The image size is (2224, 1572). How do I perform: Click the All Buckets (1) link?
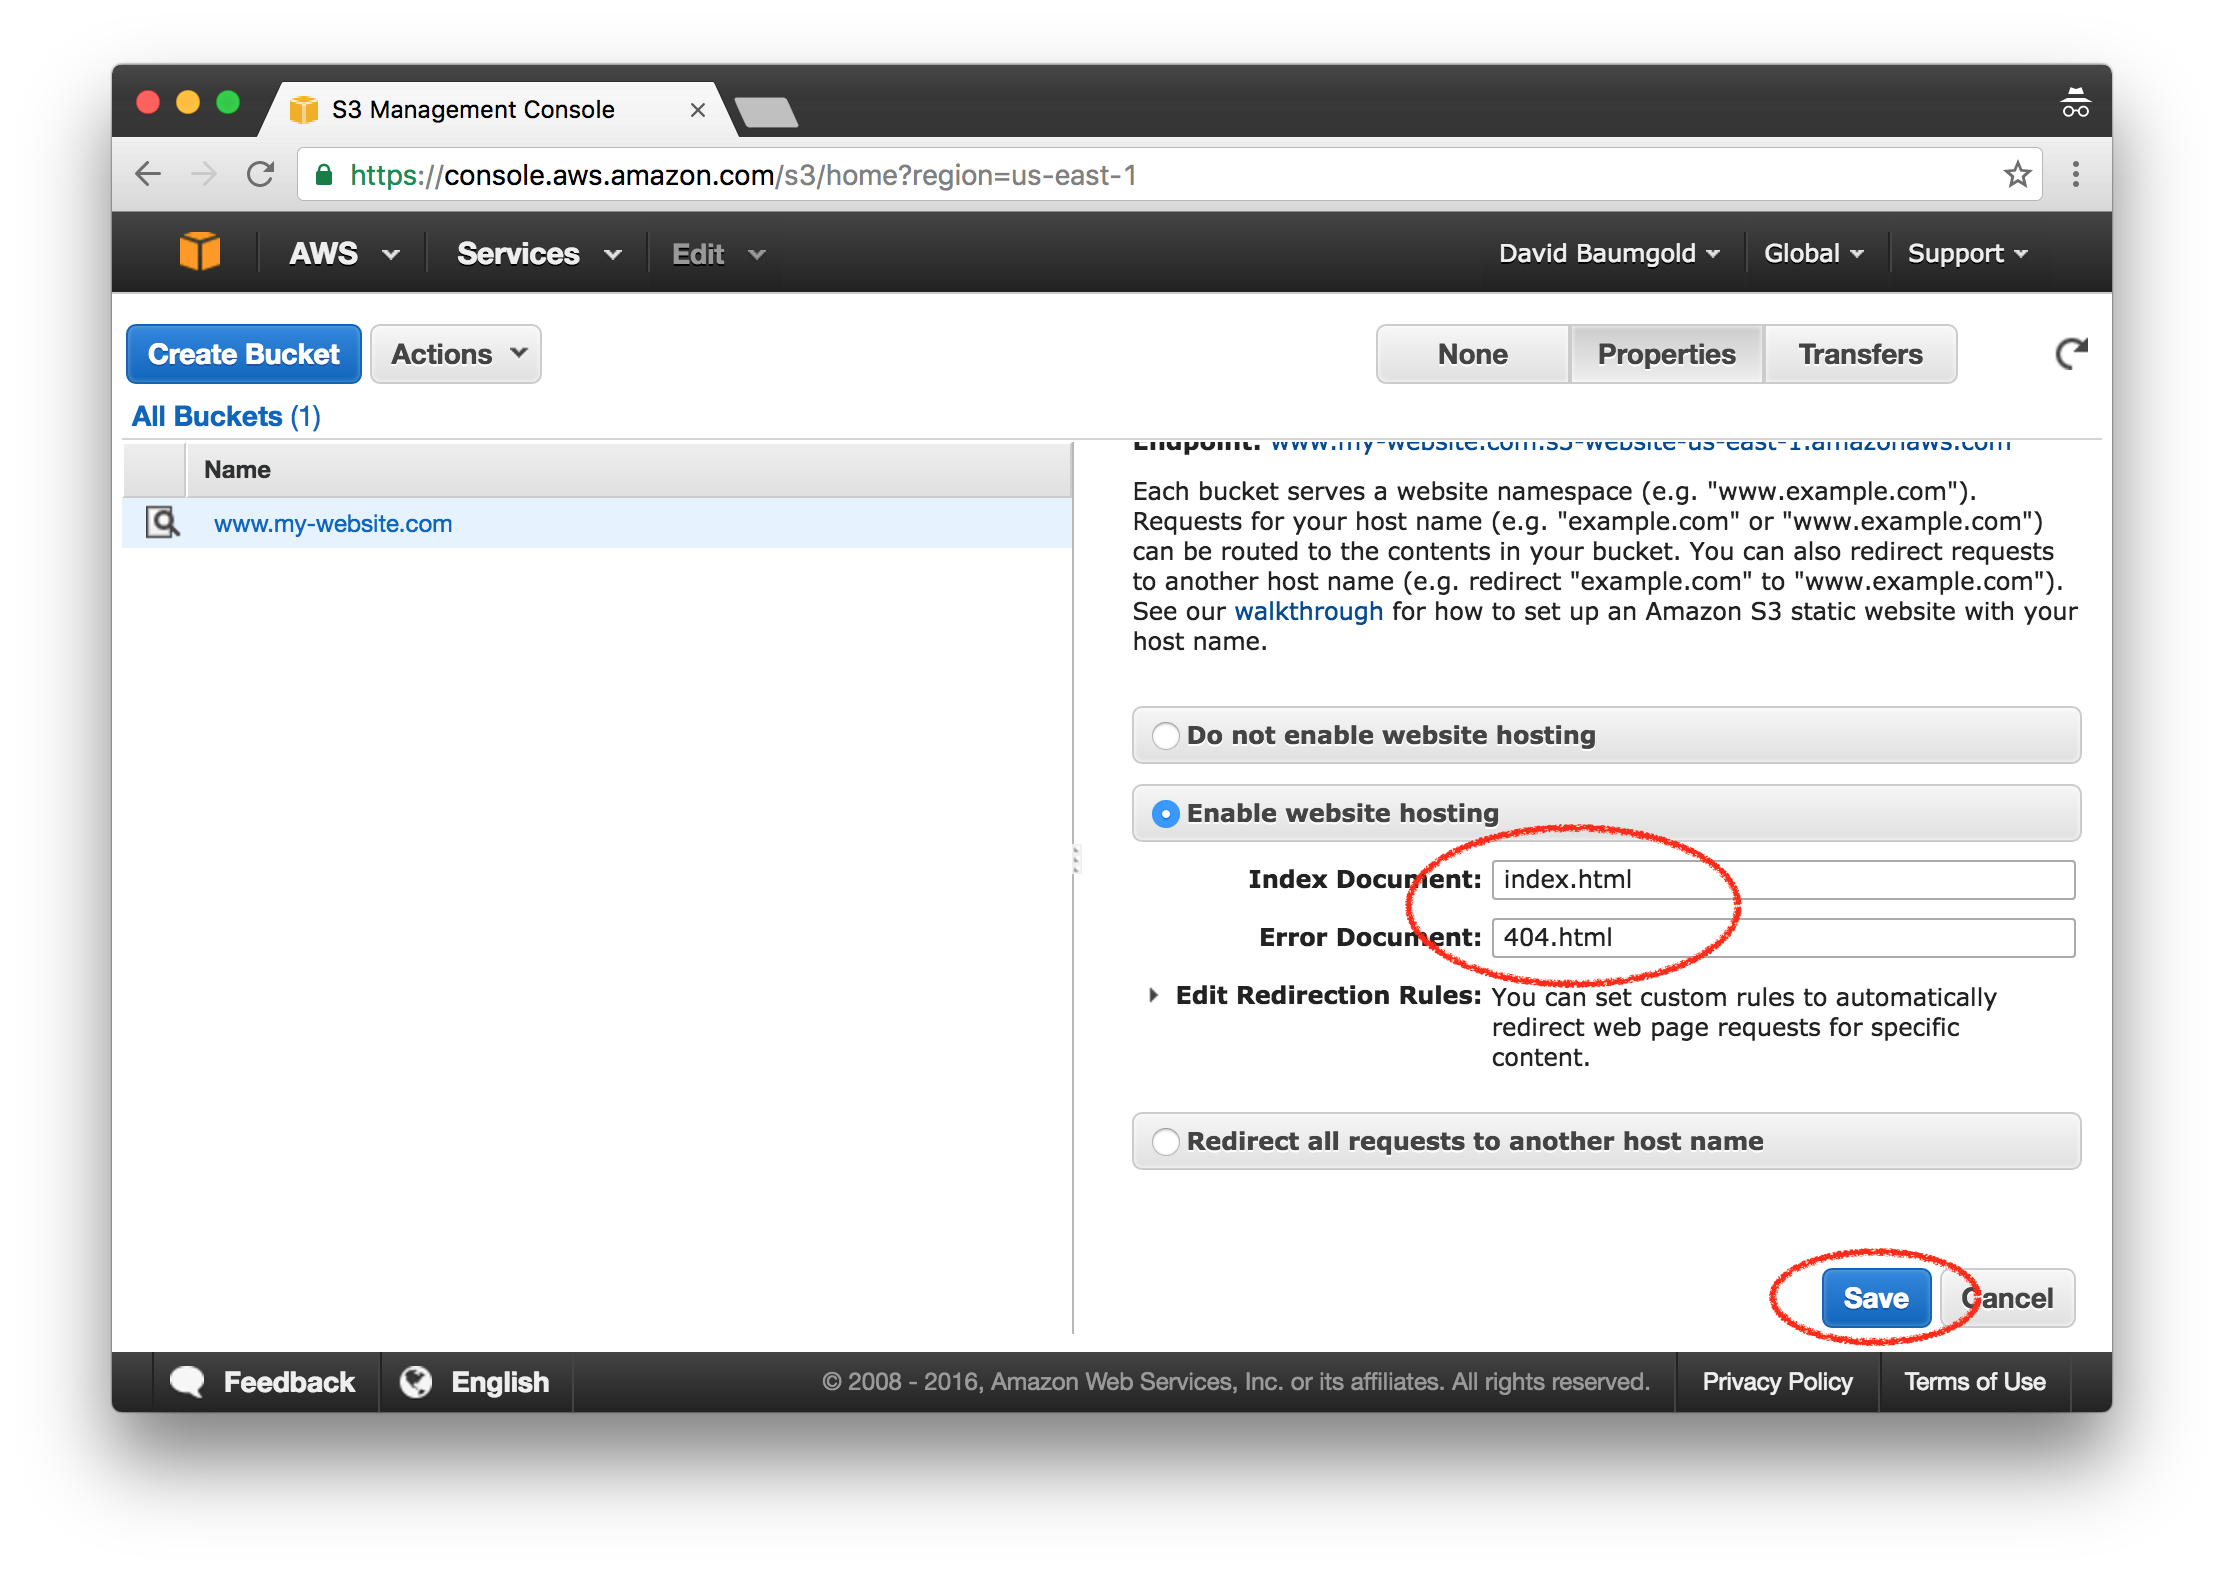coord(226,416)
